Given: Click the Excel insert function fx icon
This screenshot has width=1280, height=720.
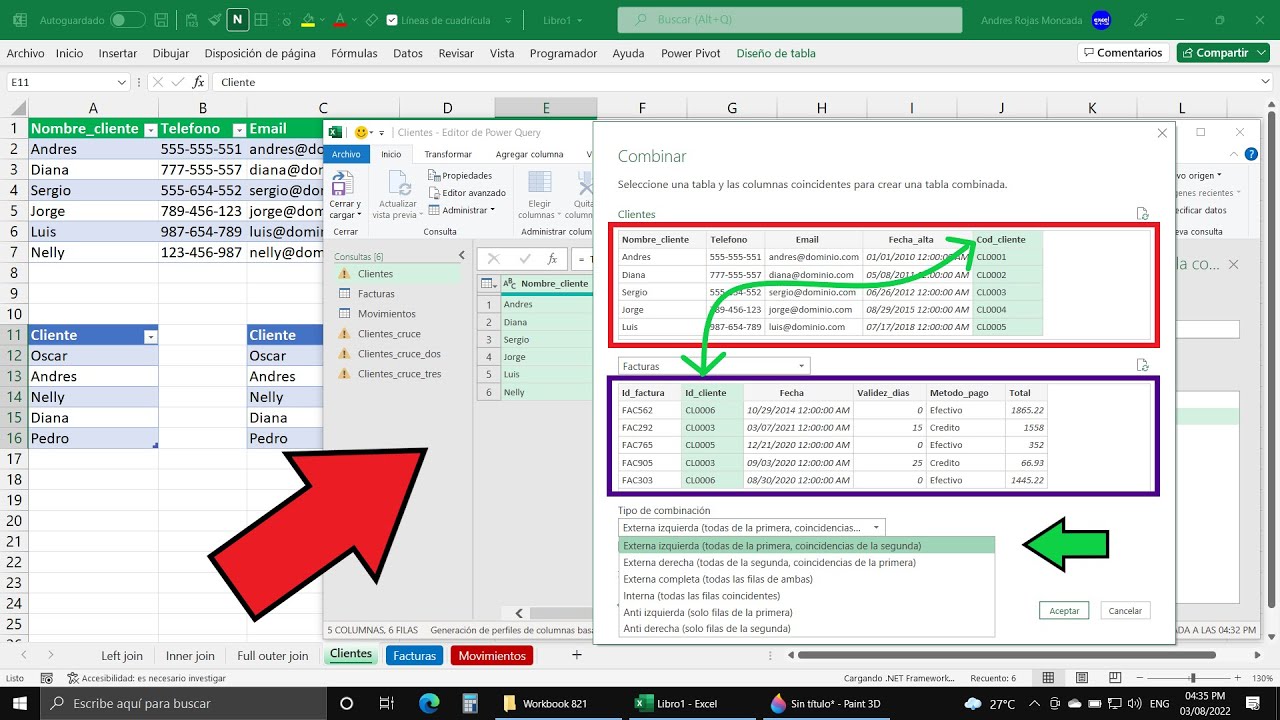Looking at the screenshot, I should click(x=198, y=82).
